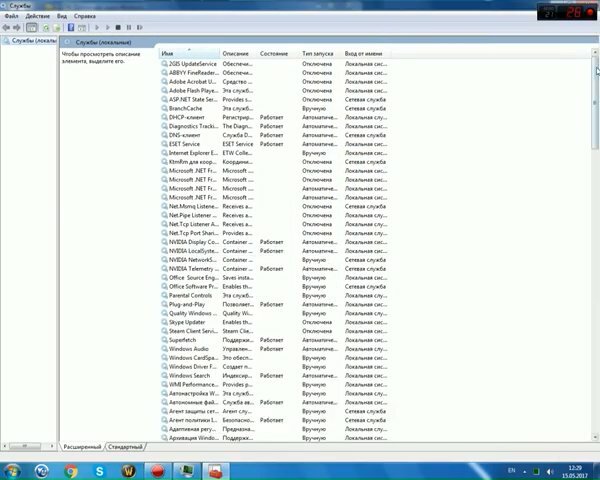Open Google Chrome from the taskbar

click(x=71, y=471)
